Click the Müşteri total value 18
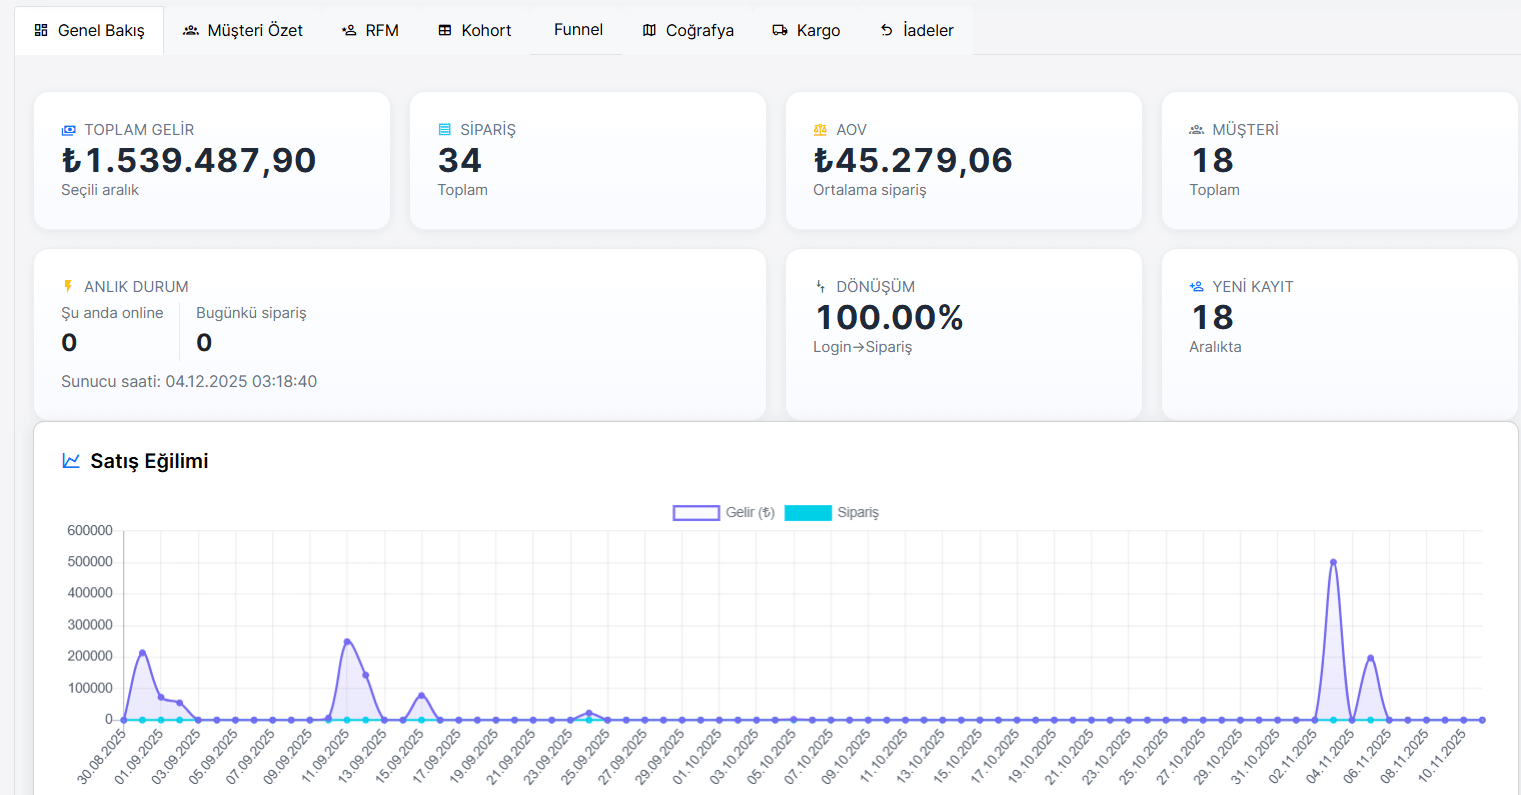Image resolution: width=1521 pixels, height=795 pixels. (1212, 160)
